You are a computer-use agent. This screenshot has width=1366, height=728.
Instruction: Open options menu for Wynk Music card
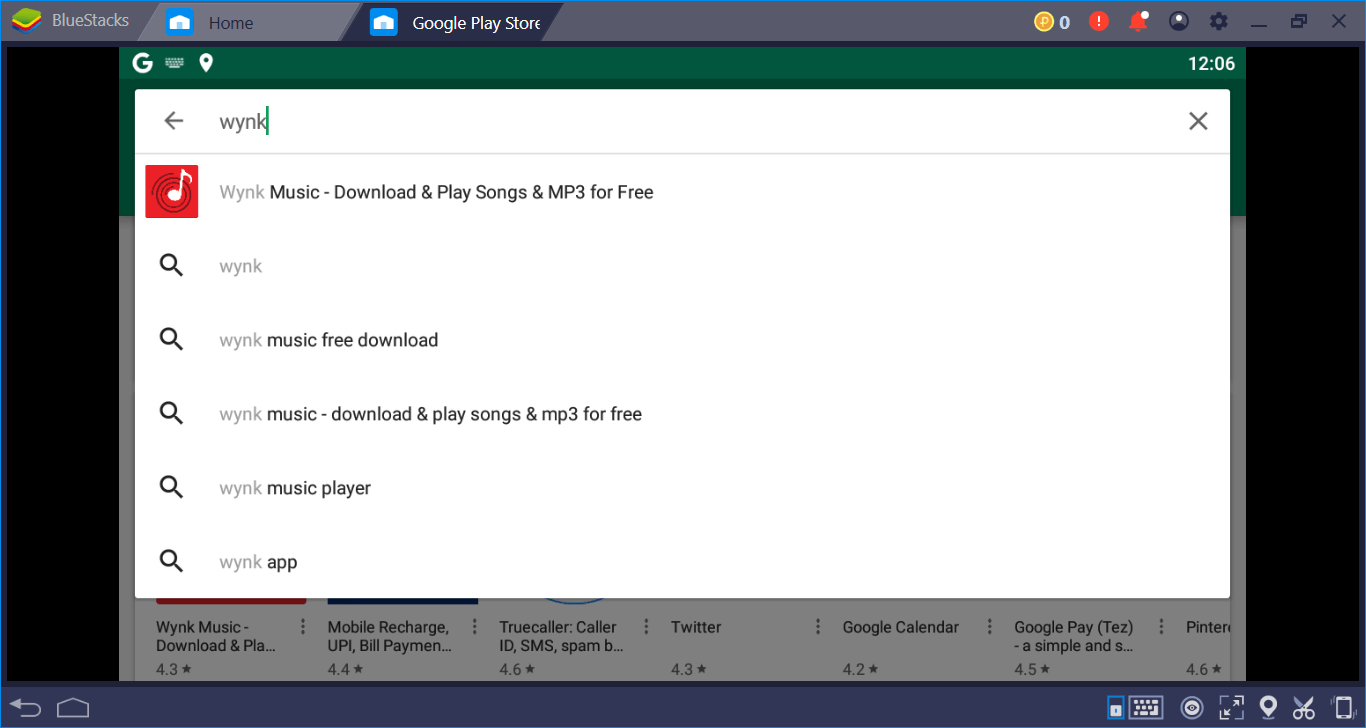303,627
